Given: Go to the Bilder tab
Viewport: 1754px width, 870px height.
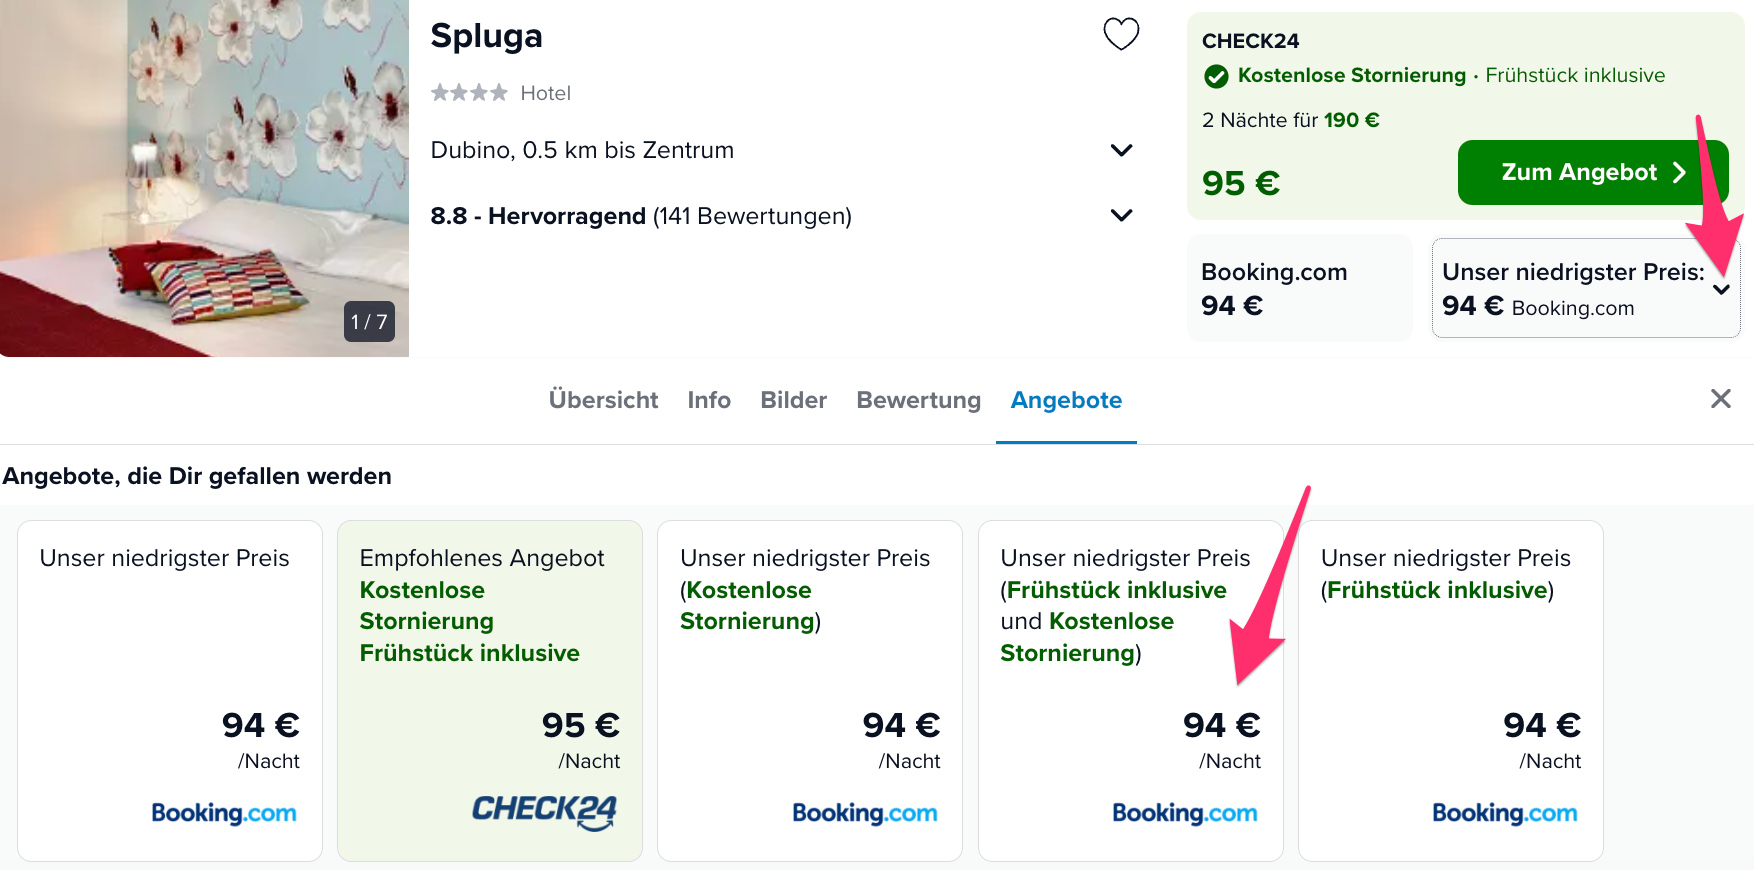Looking at the screenshot, I should [793, 400].
